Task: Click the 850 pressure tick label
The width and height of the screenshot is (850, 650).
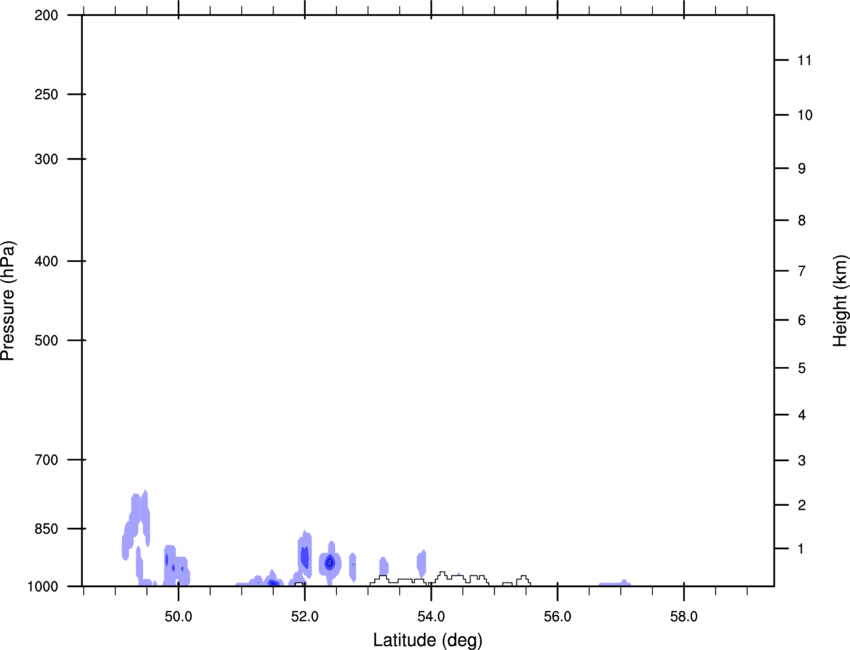Action: coord(46,529)
